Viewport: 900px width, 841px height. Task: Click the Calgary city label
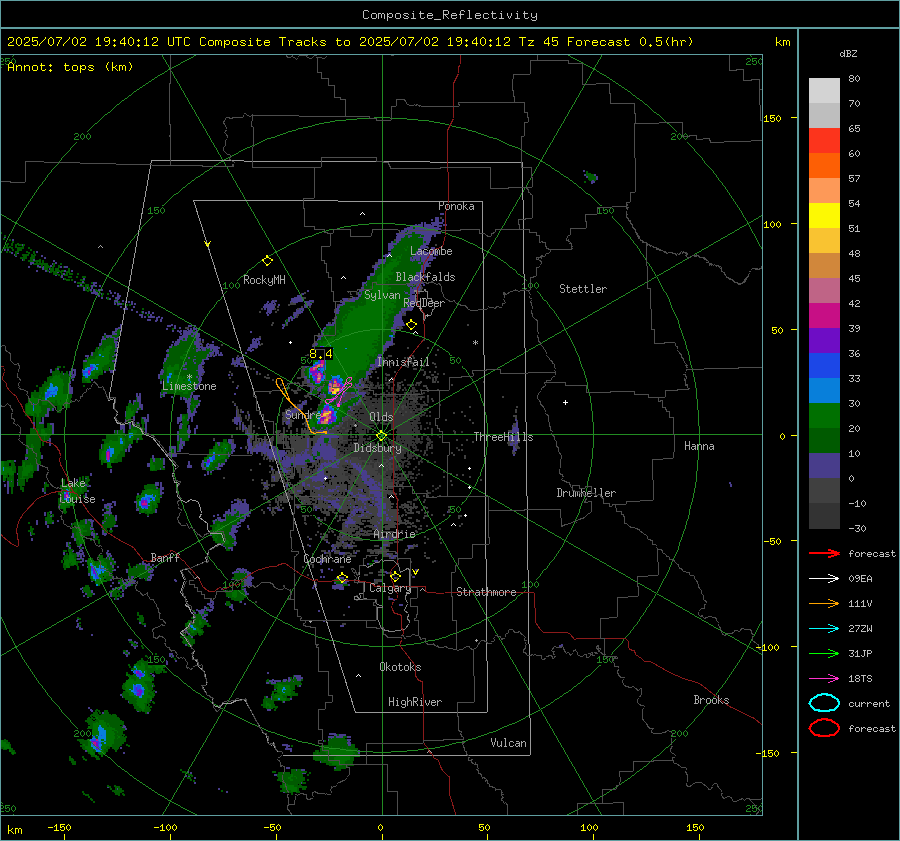(390, 588)
